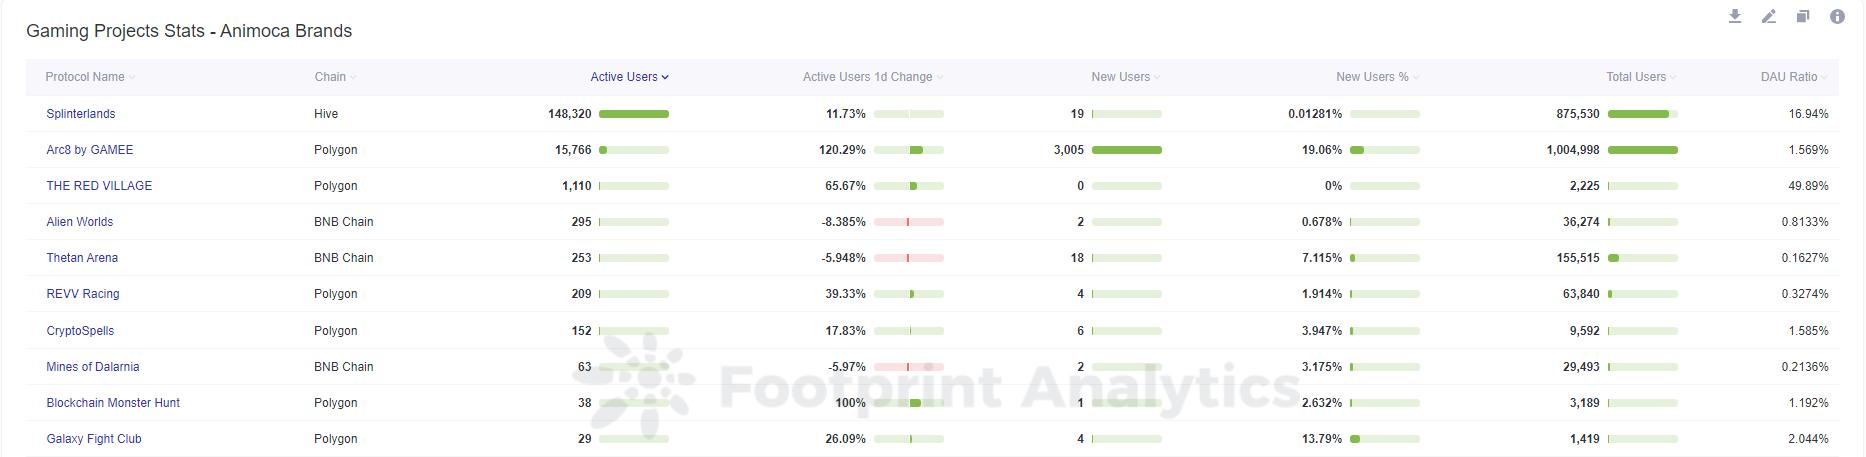Click THE RED VILLAGE link

click(x=99, y=186)
